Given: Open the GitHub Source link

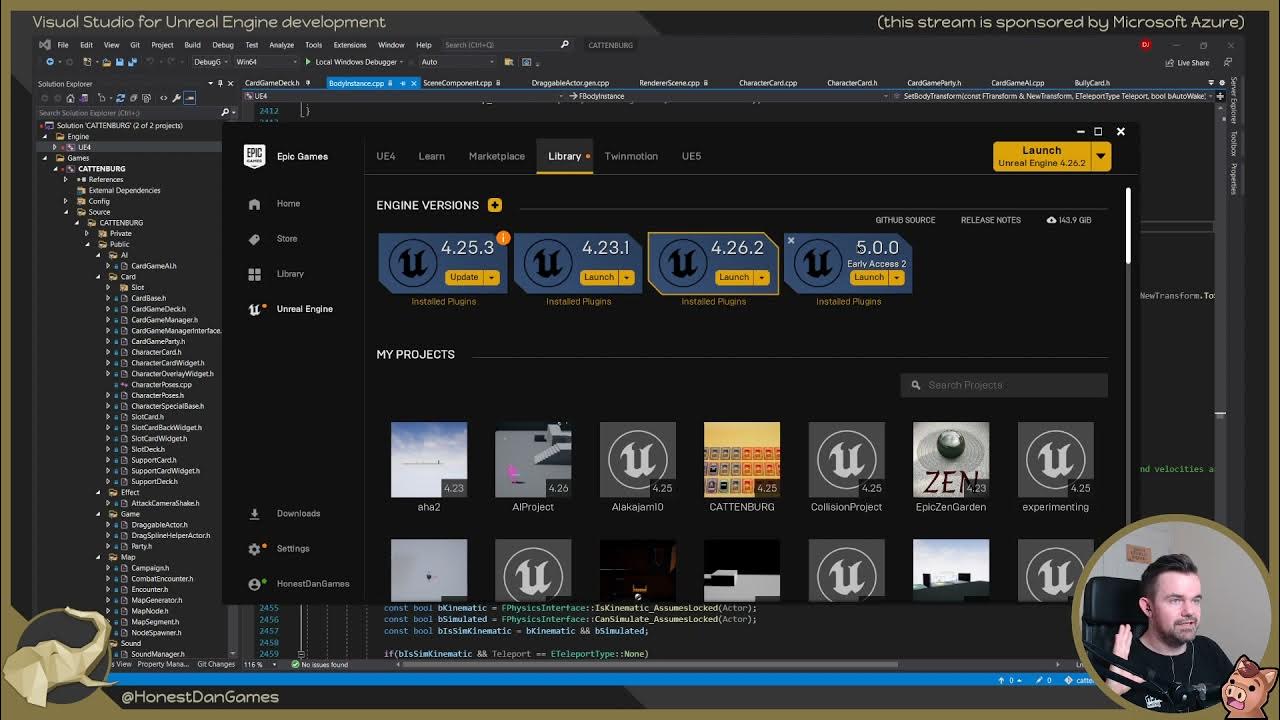Looking at the screenshot, I should [905, 220].
